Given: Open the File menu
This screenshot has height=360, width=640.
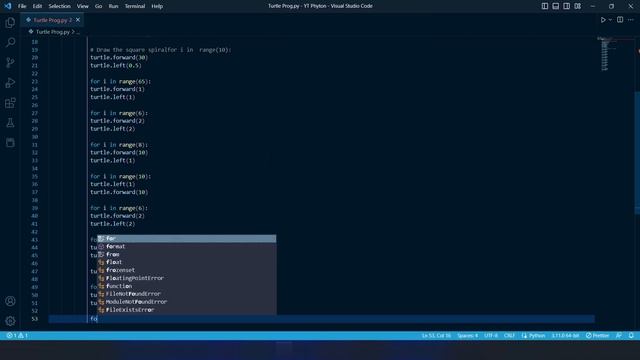Looking at the screenshot, I should click(x=22, y=6).
